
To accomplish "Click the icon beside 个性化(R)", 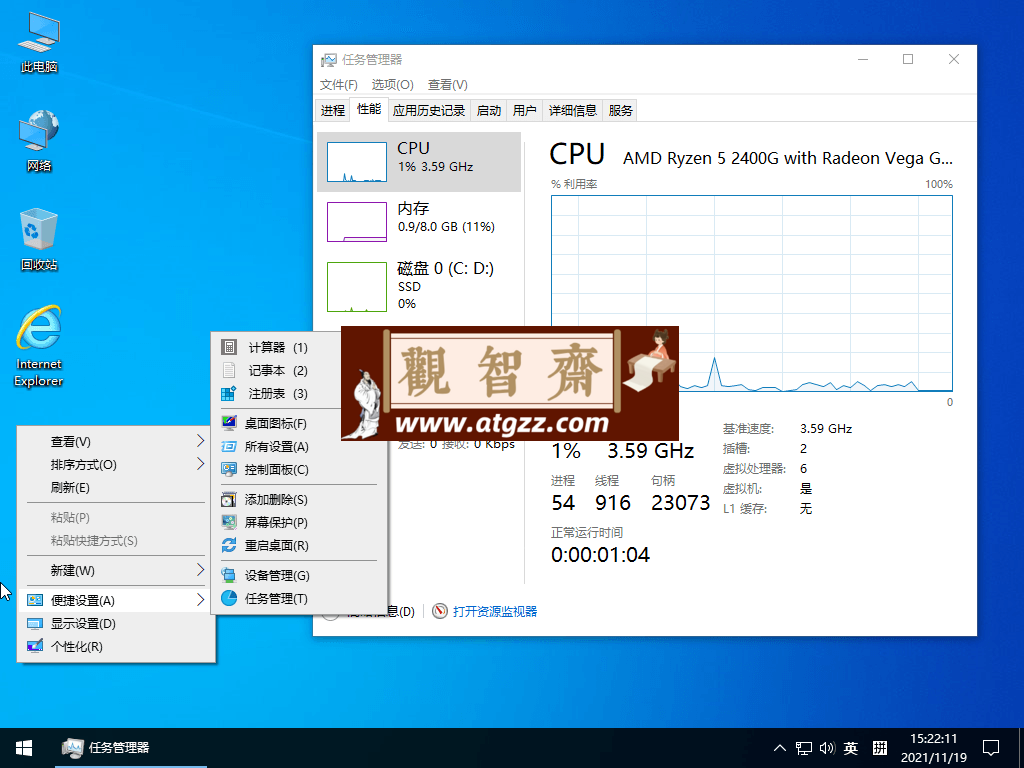I will pyautogui.click(x=35, y=647).
